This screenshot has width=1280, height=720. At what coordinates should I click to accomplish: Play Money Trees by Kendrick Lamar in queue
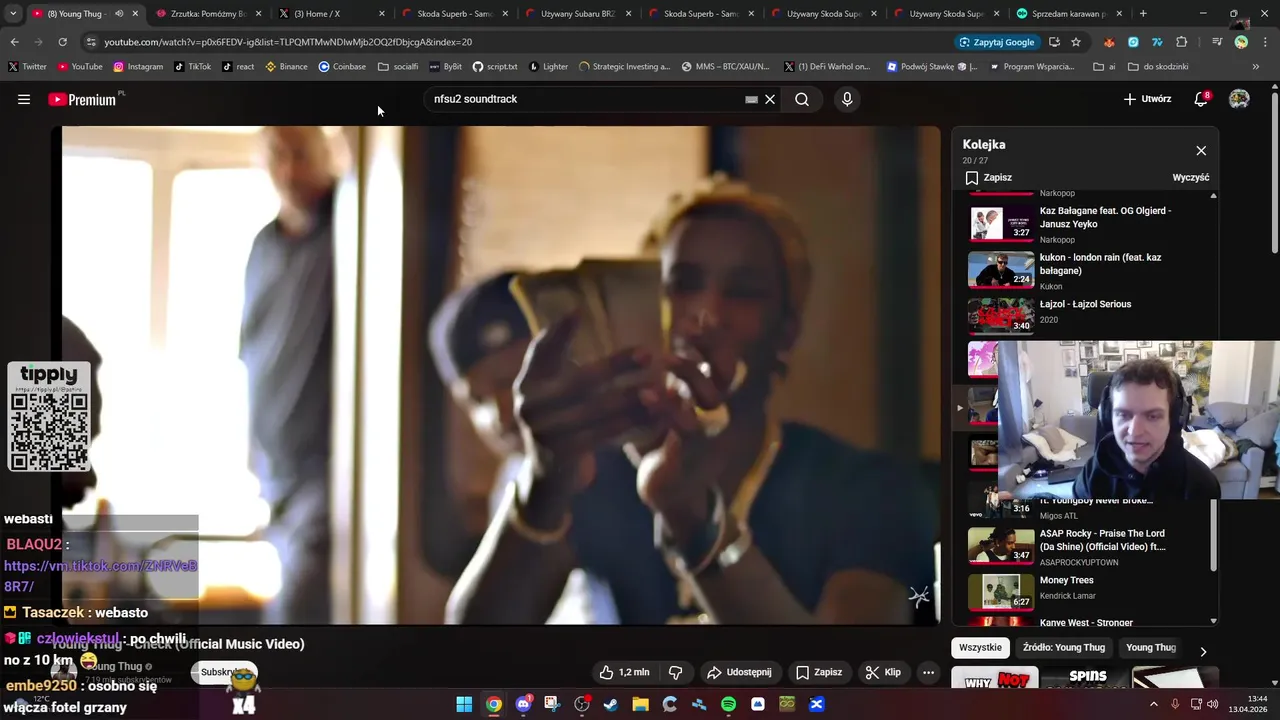click(x=1085, y=593)
